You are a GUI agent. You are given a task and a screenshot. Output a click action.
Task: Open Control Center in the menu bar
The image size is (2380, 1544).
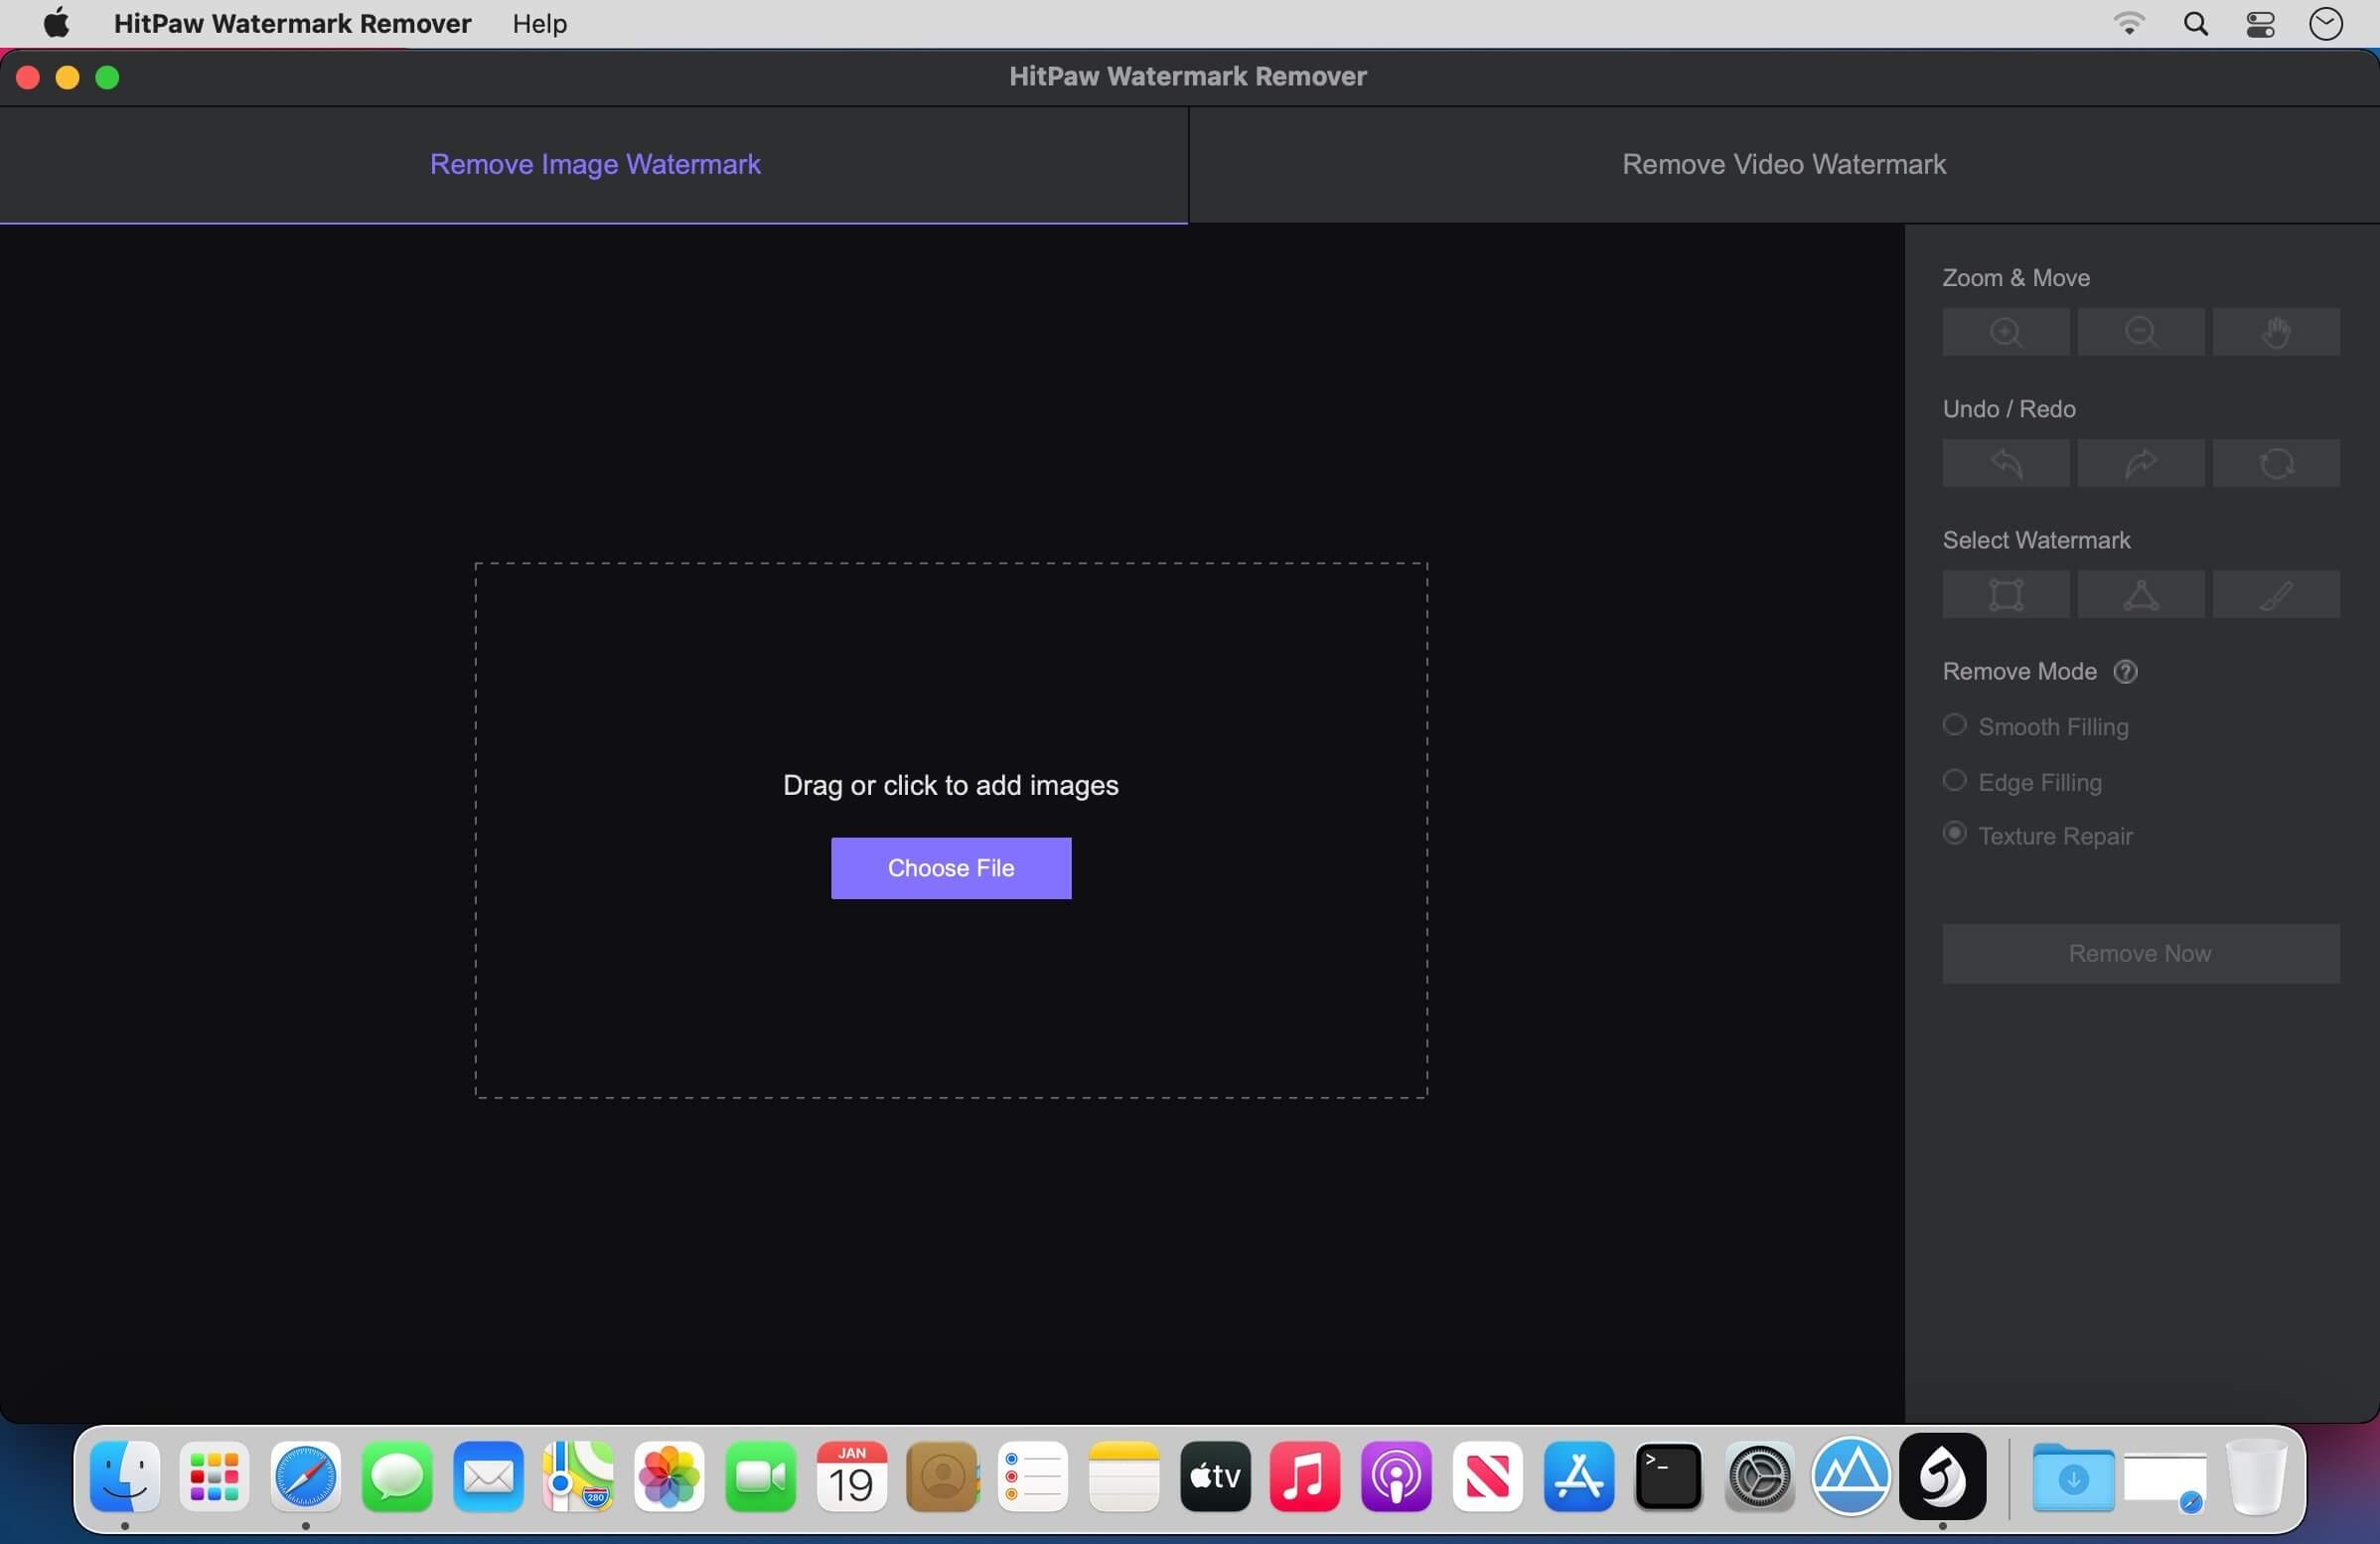2259,23
